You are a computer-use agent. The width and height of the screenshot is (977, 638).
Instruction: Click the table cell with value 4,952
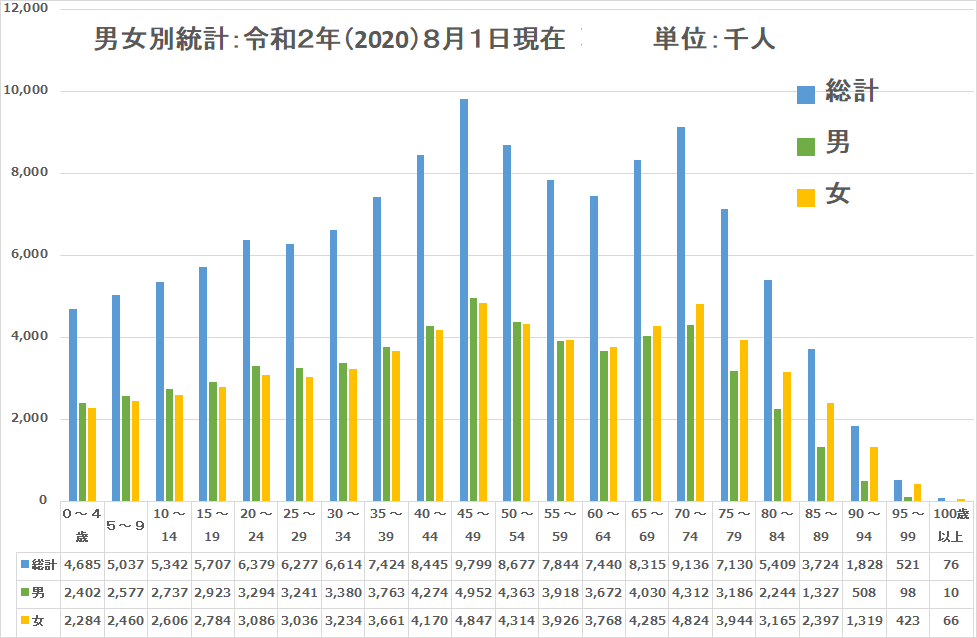[473, 593]
